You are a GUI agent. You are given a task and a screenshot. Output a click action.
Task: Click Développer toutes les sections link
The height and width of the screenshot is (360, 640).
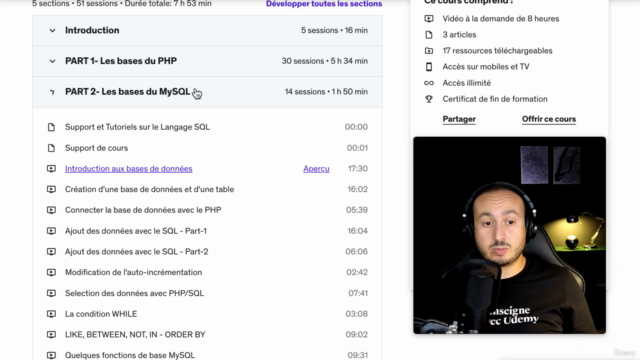click(324, 4)
